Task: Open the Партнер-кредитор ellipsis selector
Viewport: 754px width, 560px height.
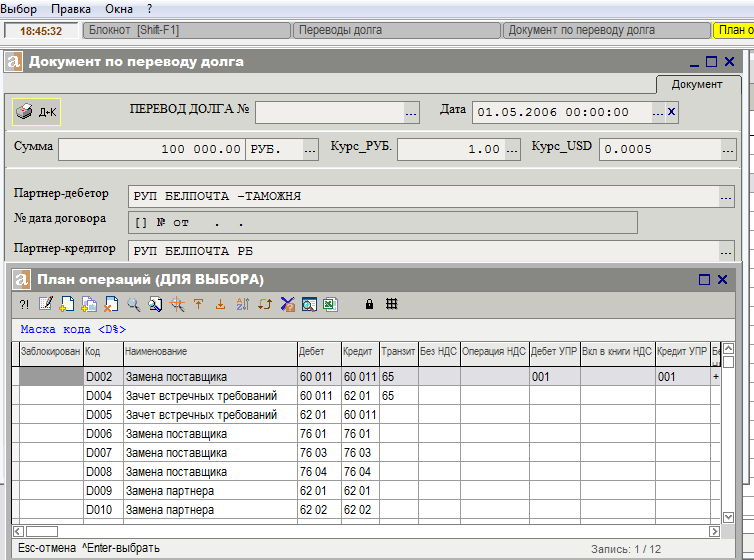Action: pyautogui.click(x=726, y=251)
